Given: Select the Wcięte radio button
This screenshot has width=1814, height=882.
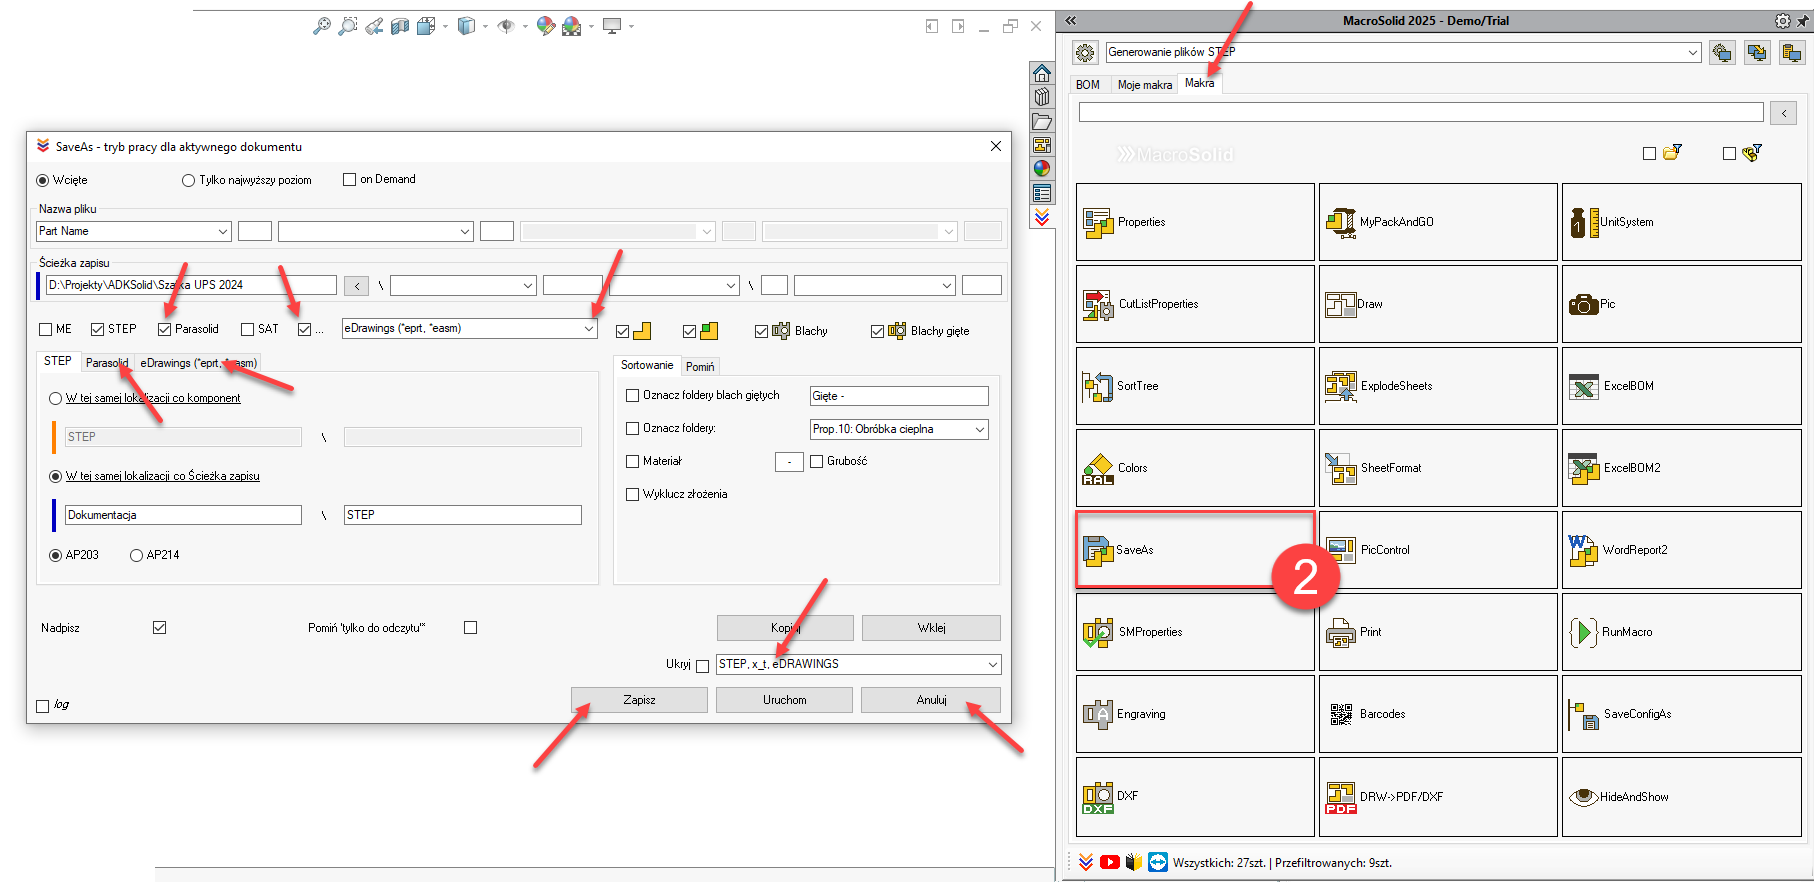Looking at the screenshot, I should [x=43, y=180].
